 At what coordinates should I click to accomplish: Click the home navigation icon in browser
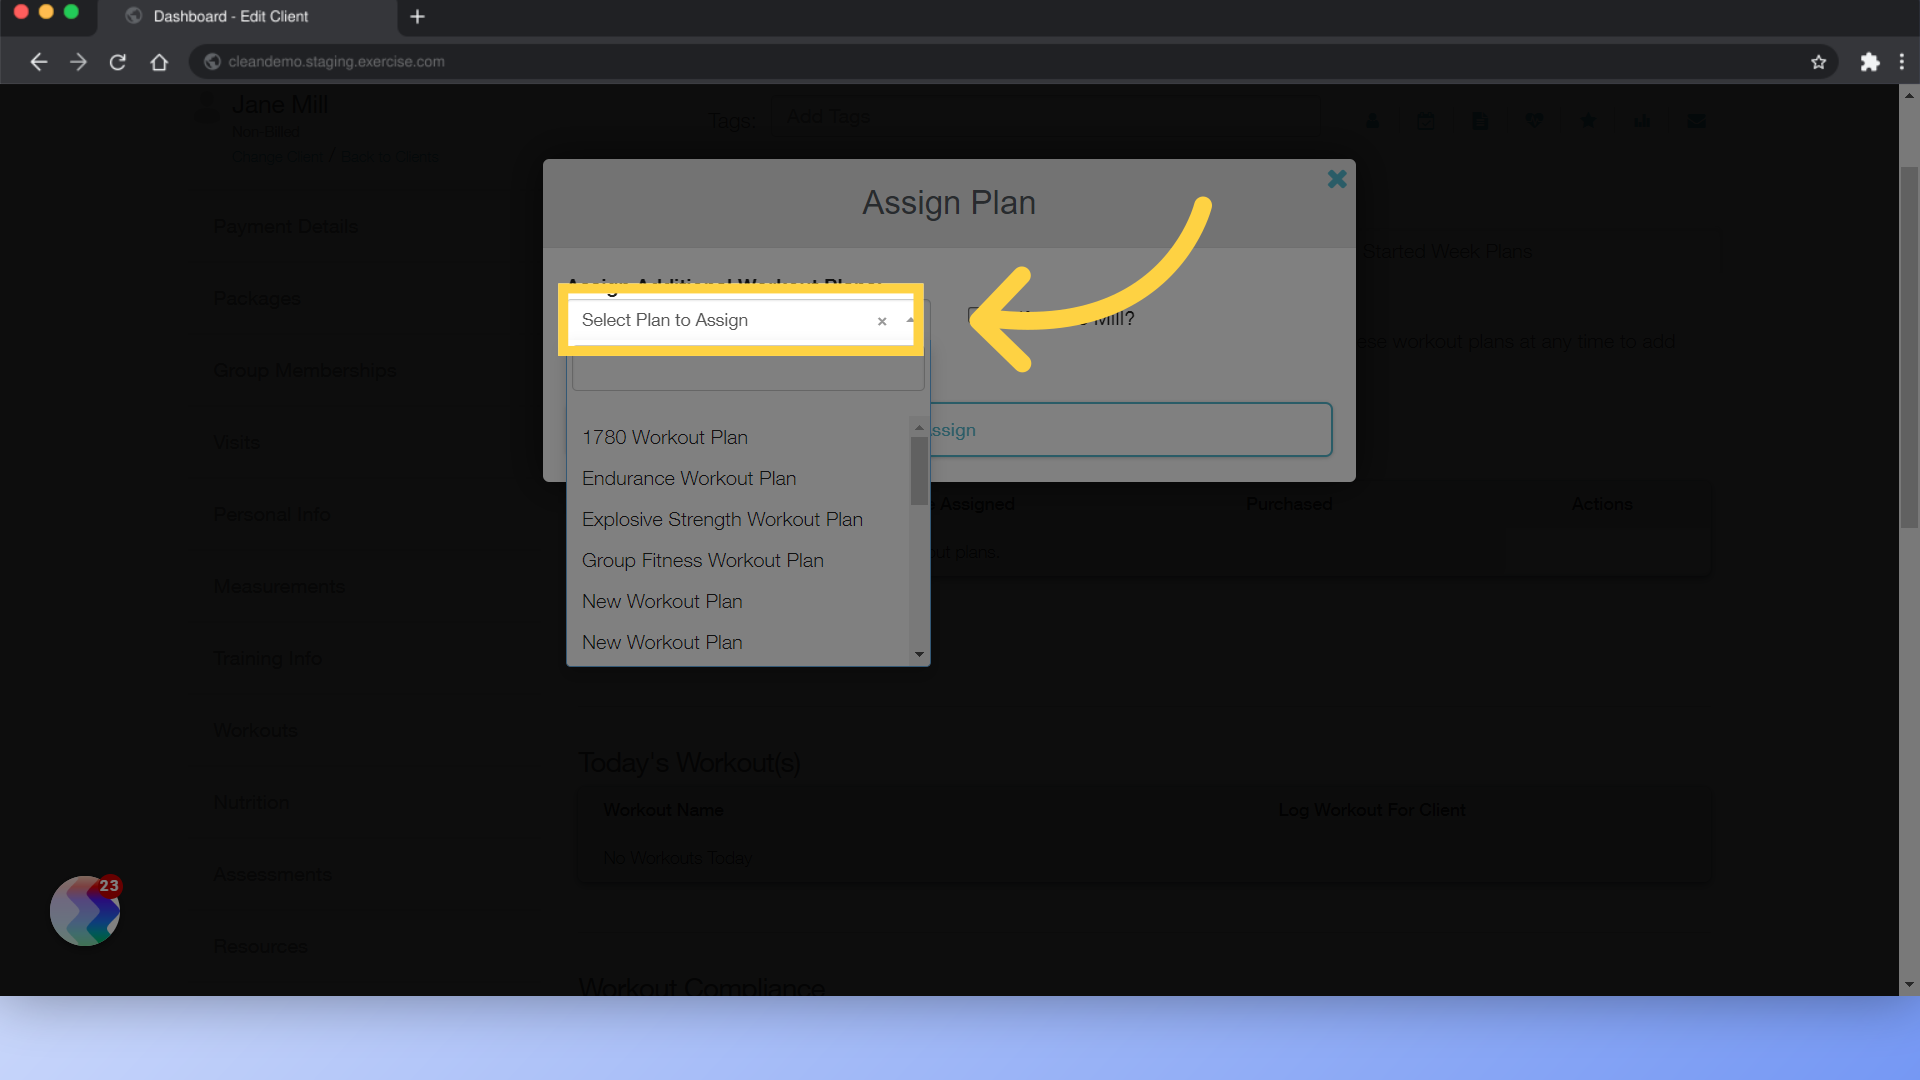pyautogui.click(x=158, y=62)
